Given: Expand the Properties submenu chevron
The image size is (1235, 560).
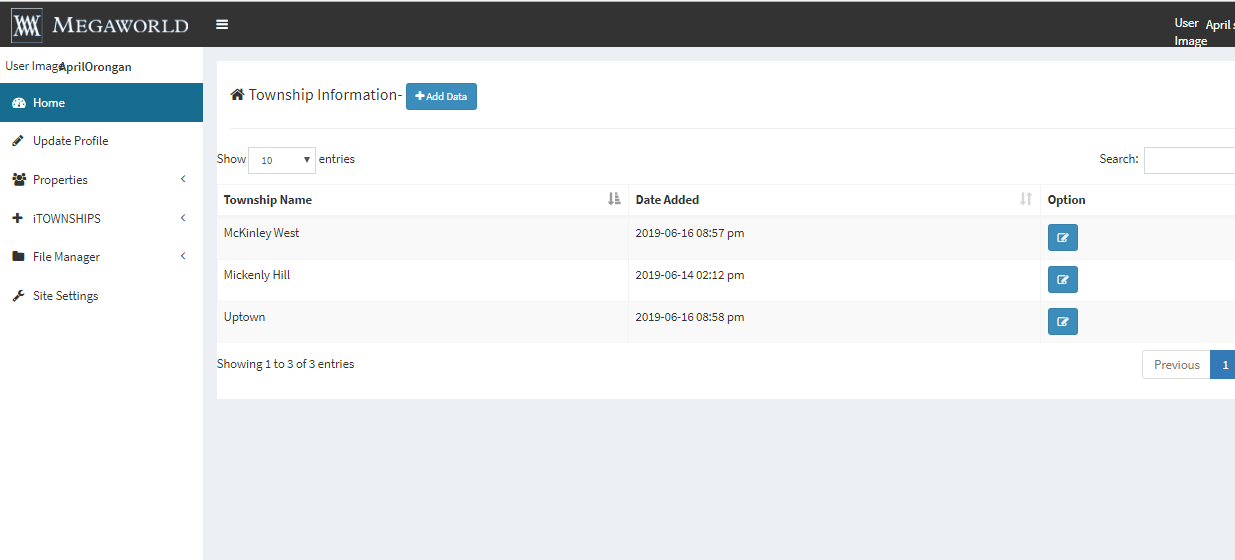Looking at the screenshot, I should 183,179.
